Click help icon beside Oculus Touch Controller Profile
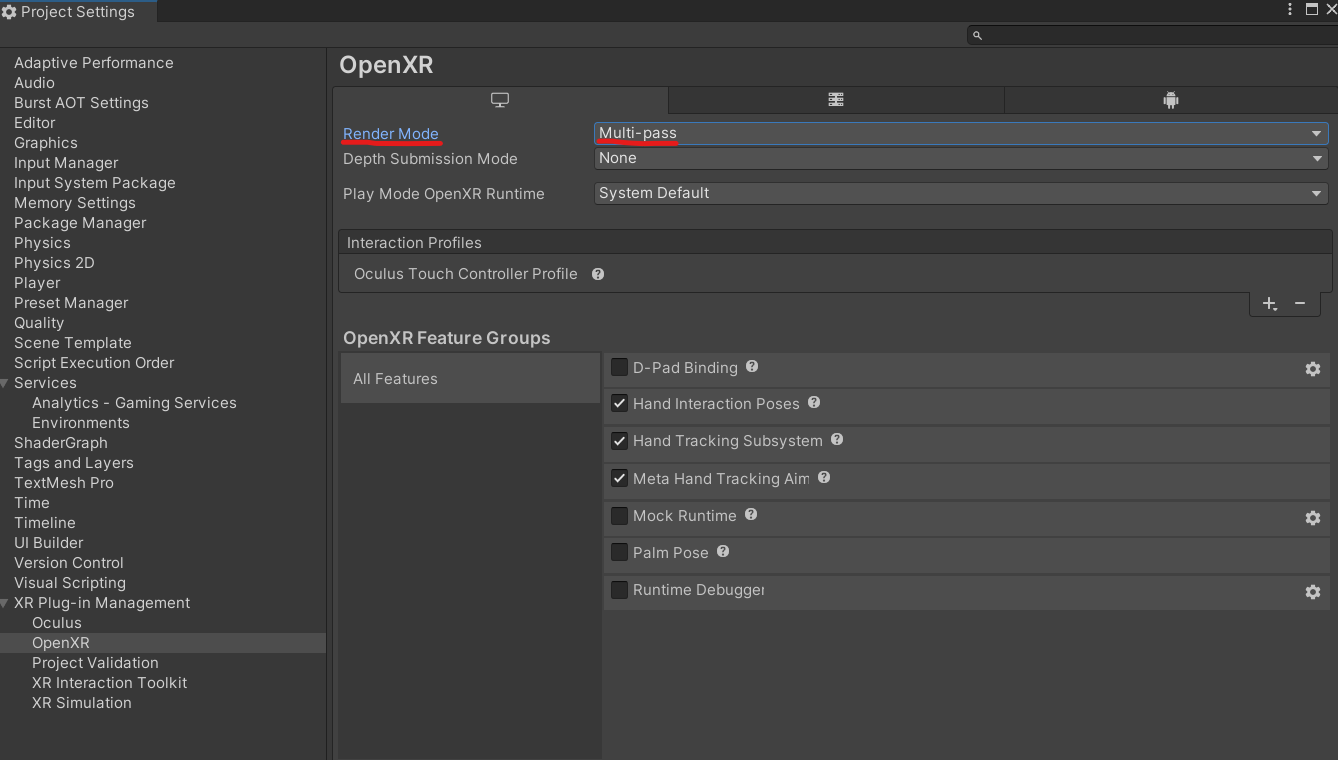The width and height of the screenshot is (1338, 760). point(598,274)
